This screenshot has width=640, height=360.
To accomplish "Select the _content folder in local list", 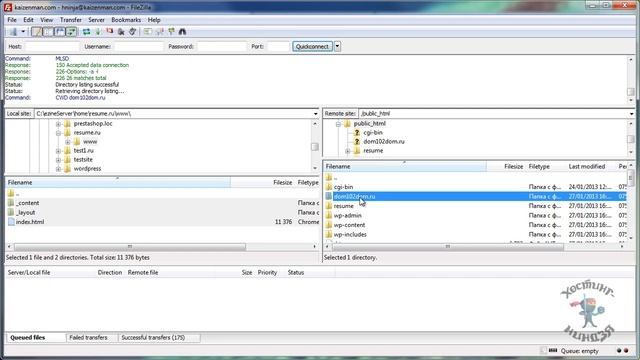I will coord(27,203).
